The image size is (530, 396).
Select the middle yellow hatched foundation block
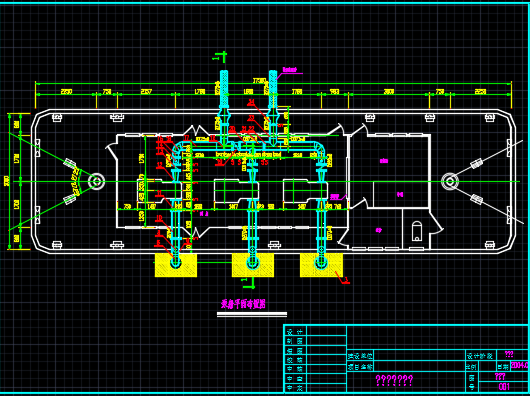pyautogui.click(x=253, y=265)
